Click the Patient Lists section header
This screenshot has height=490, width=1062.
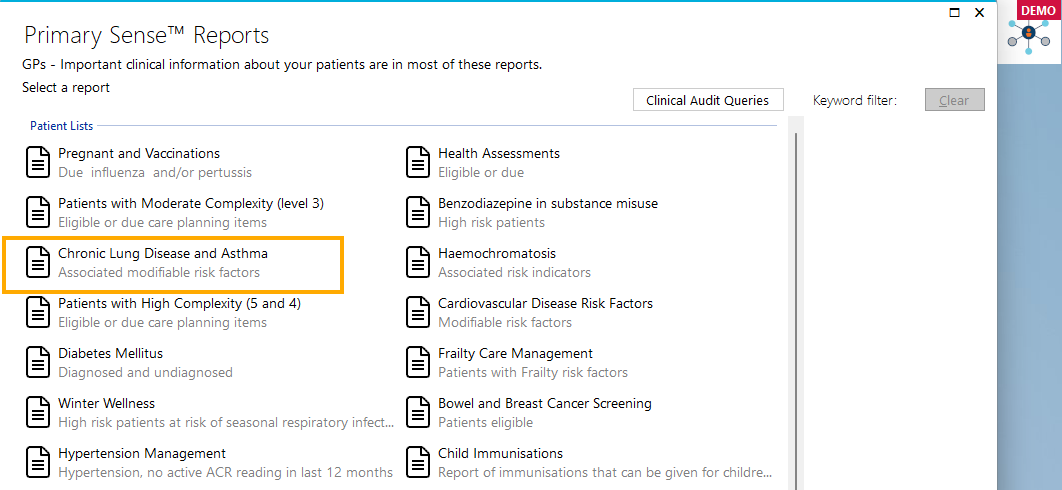62,125
